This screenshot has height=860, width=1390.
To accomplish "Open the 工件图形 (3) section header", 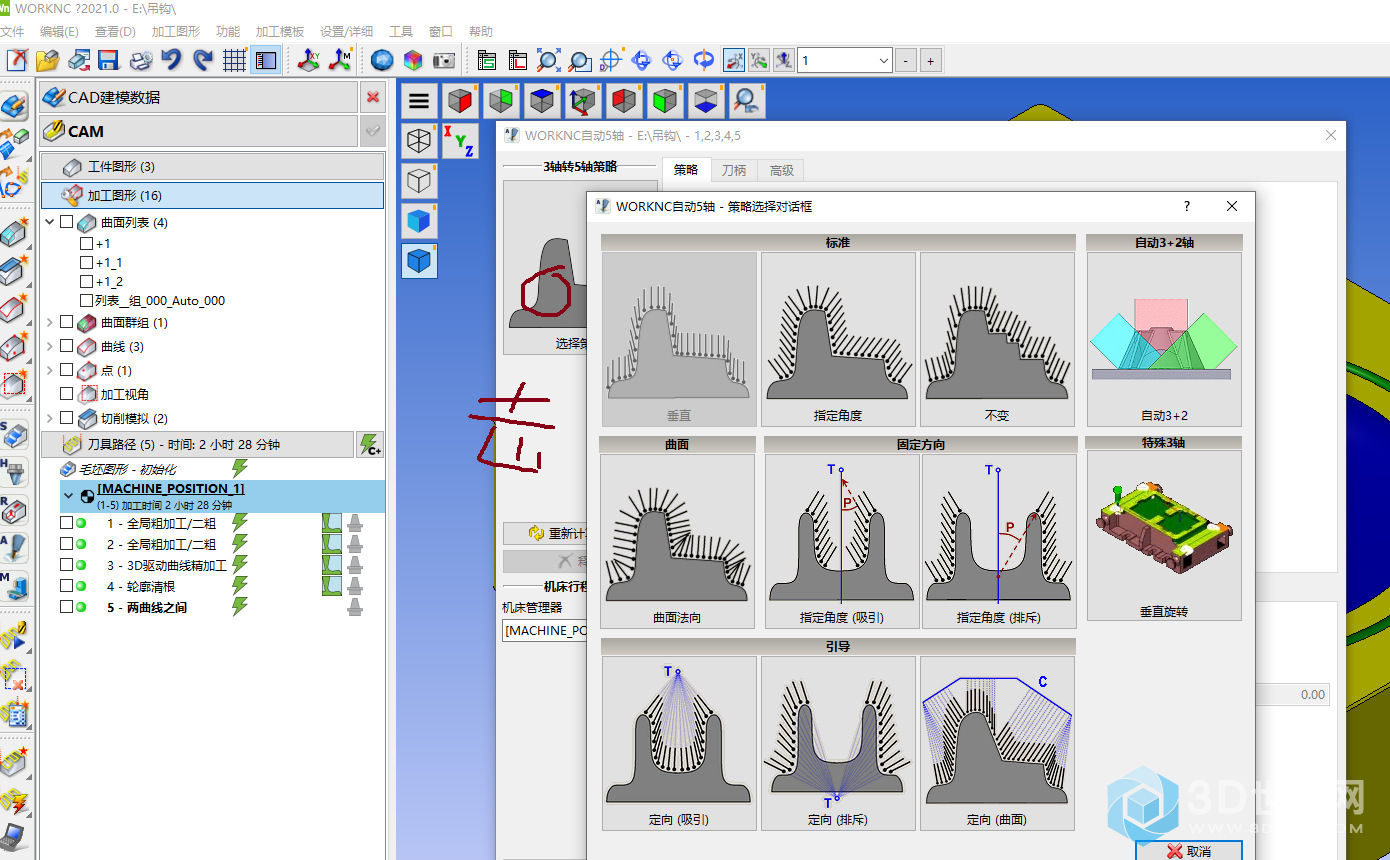I will coord(212,166).
